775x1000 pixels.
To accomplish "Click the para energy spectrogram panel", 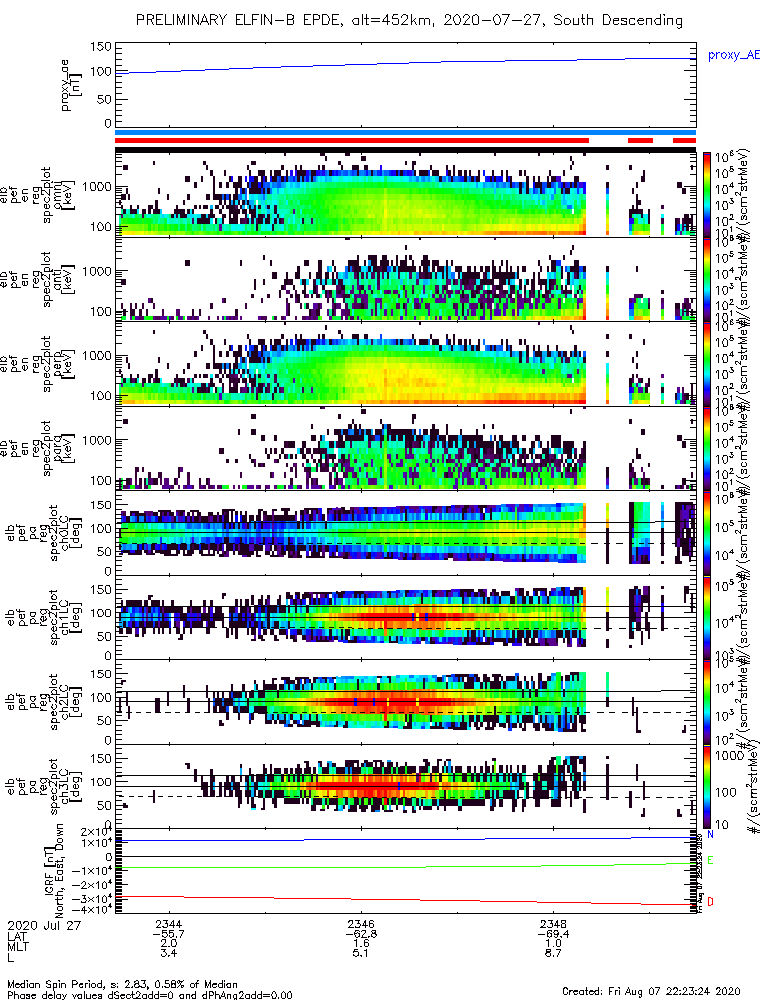I will click(x=405, y=448).
